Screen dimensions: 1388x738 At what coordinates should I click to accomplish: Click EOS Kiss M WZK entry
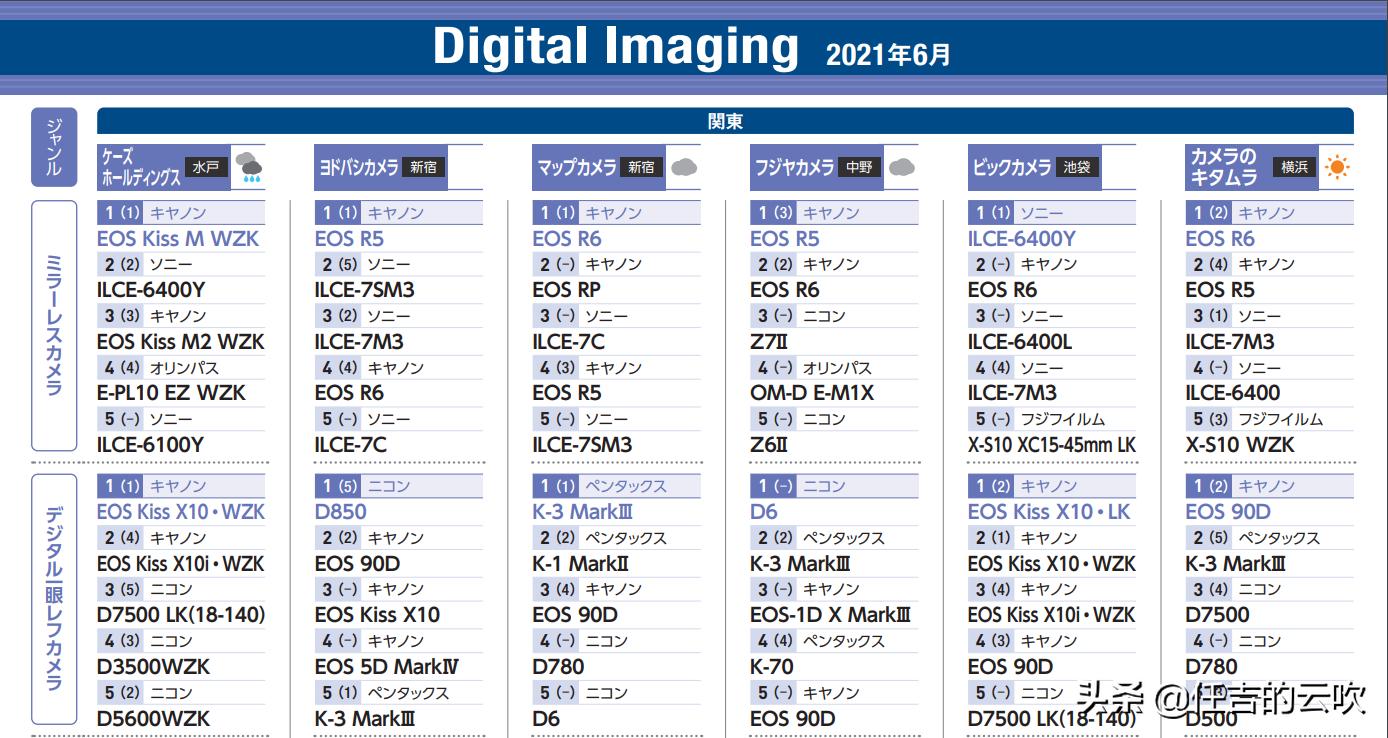(x=178, y=239)
